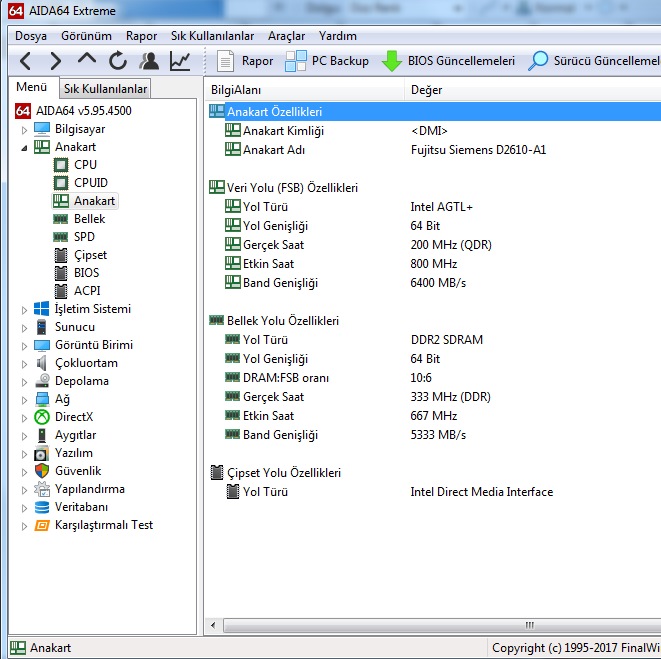
Task: Click the Değer column header
Action: coord(426,90)
